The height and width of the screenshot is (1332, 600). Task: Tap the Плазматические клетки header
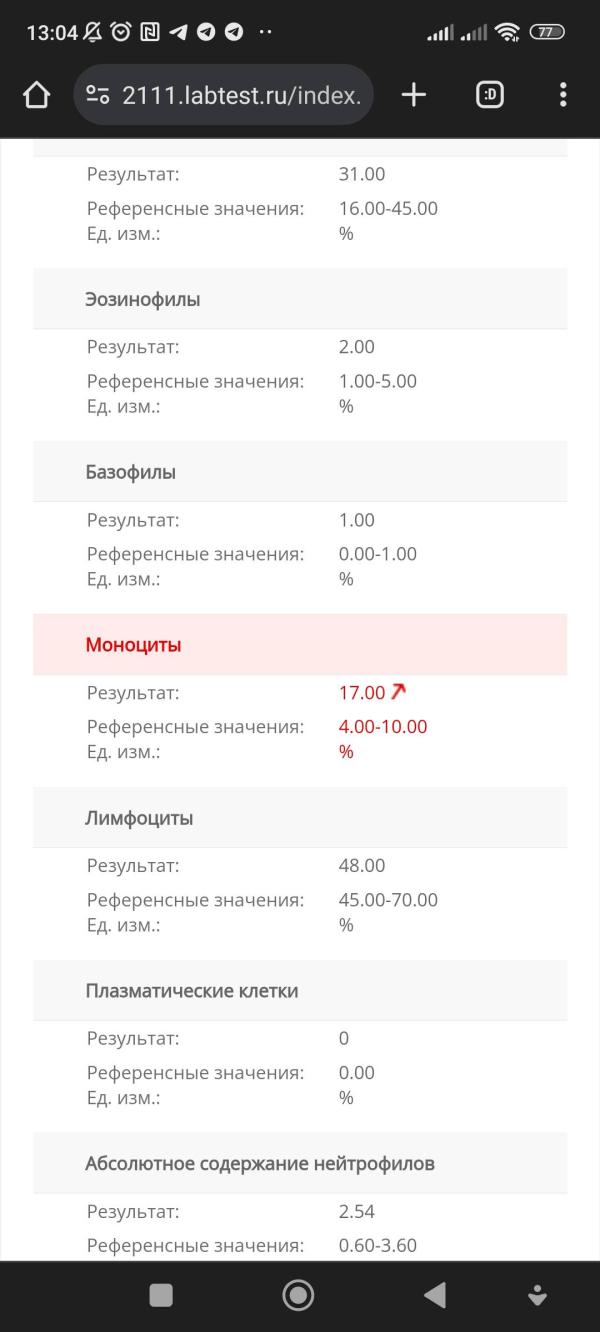tap(300, 991)
